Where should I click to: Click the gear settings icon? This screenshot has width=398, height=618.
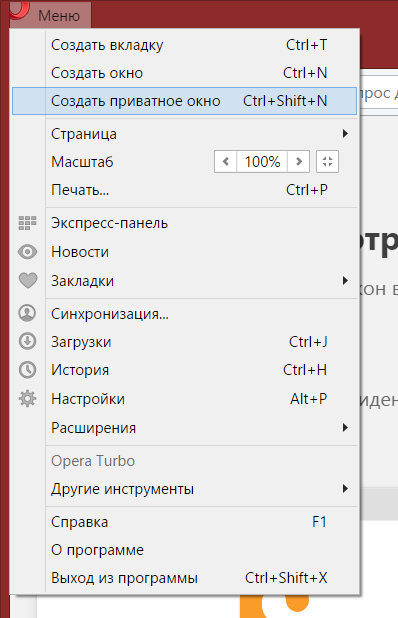(27, 399)
